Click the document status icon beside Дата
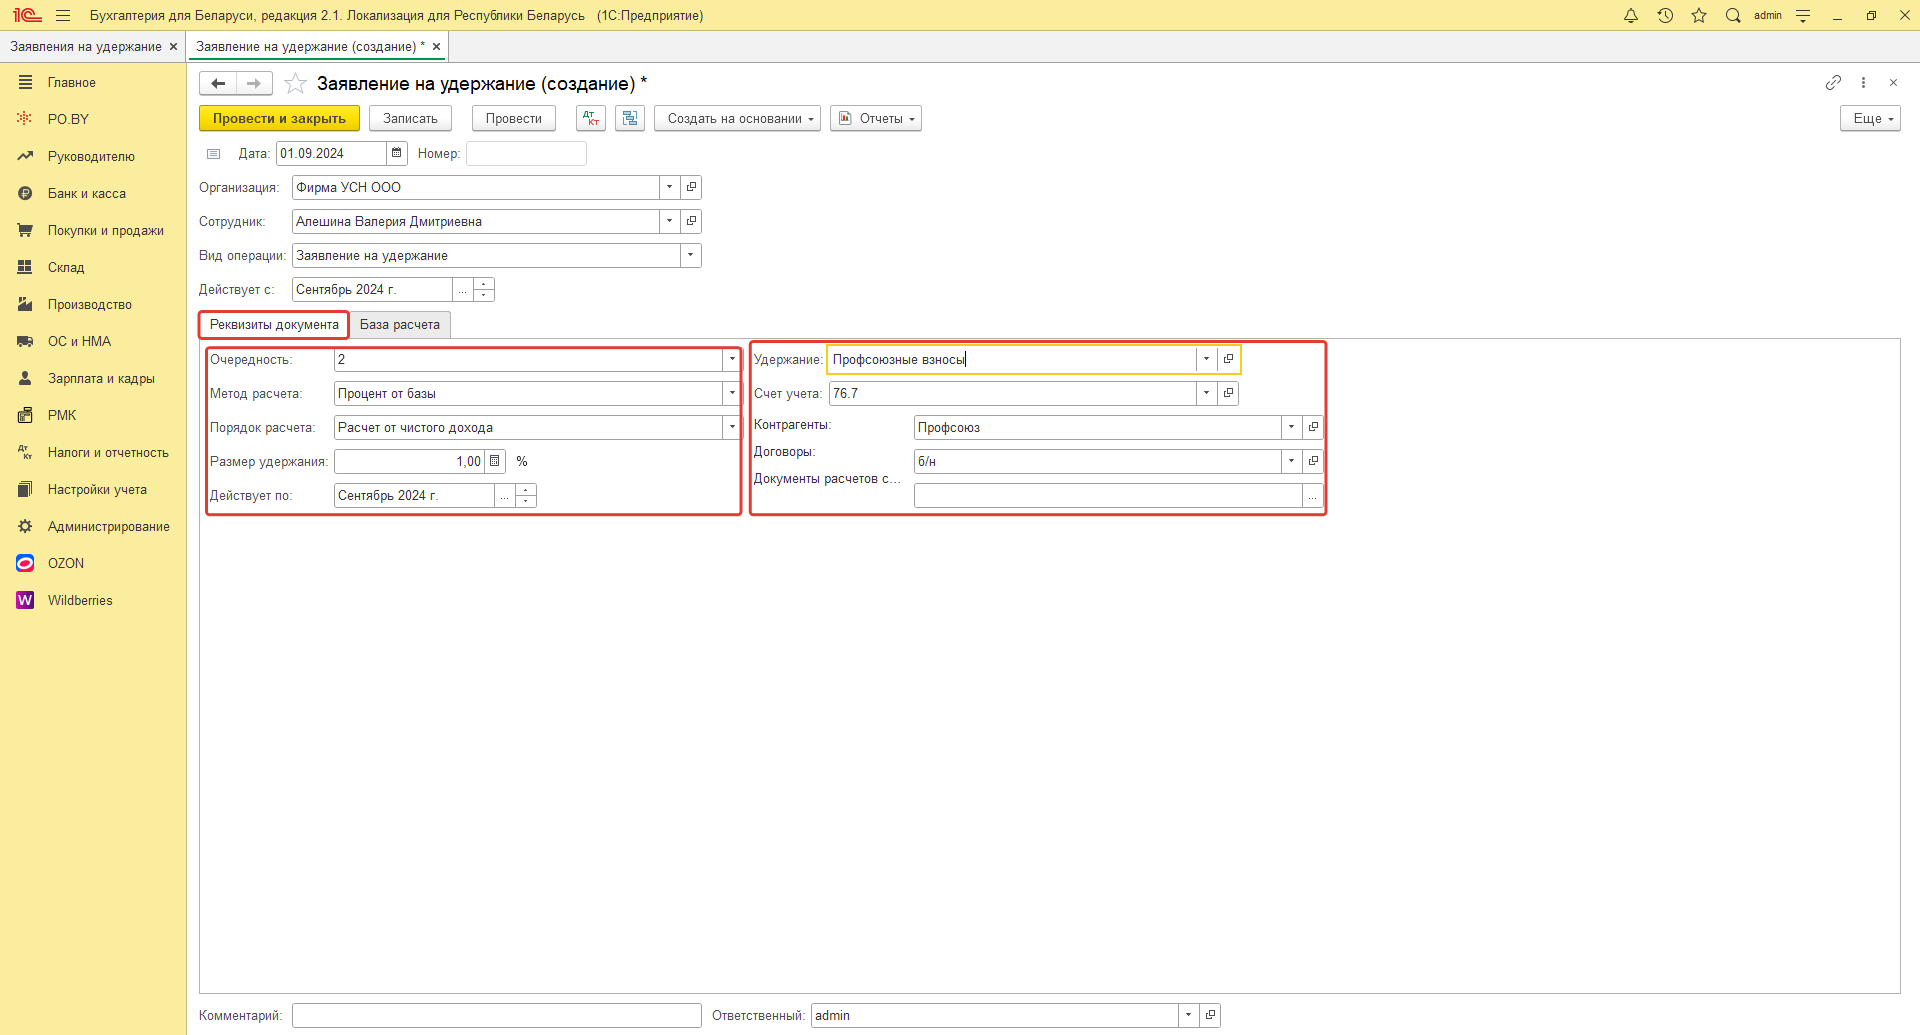Screen dimensions: 1920x1035 213,154
